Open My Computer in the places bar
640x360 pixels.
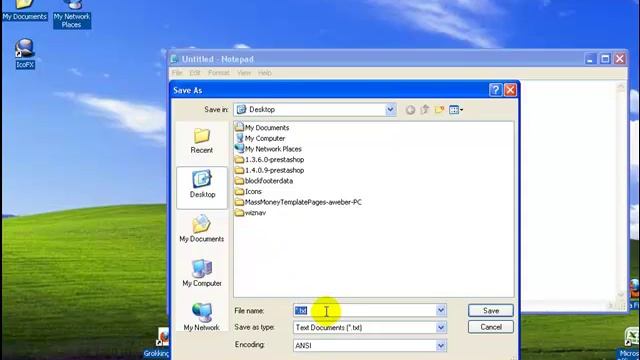point(202,273)
